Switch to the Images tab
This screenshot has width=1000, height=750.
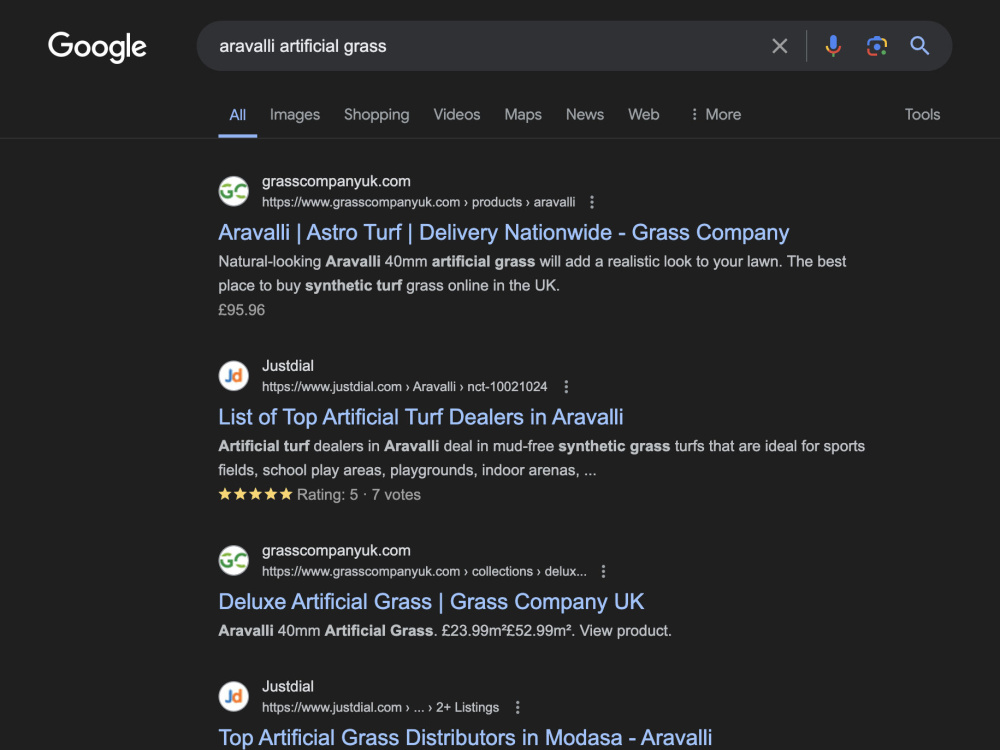pos(295,115)
